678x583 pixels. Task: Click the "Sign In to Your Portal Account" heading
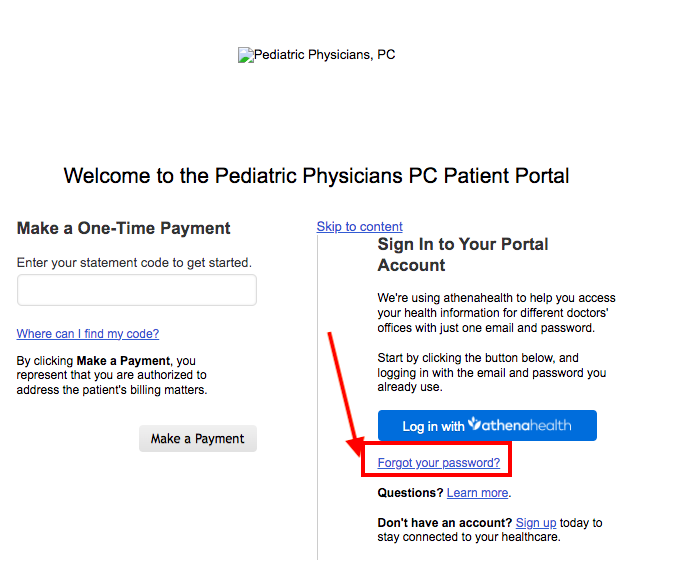(463, 255)
